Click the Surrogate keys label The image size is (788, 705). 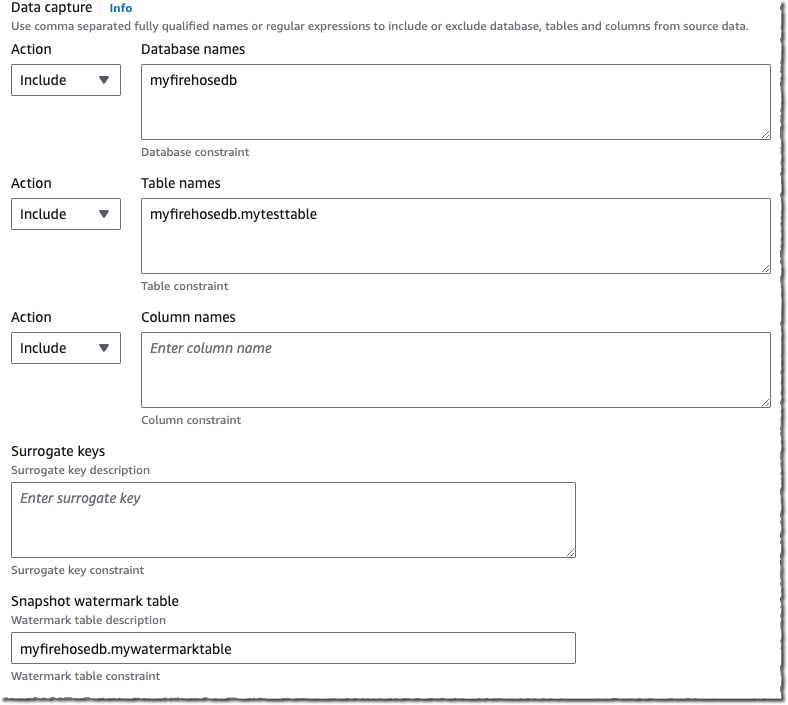[x=58, y=451]
